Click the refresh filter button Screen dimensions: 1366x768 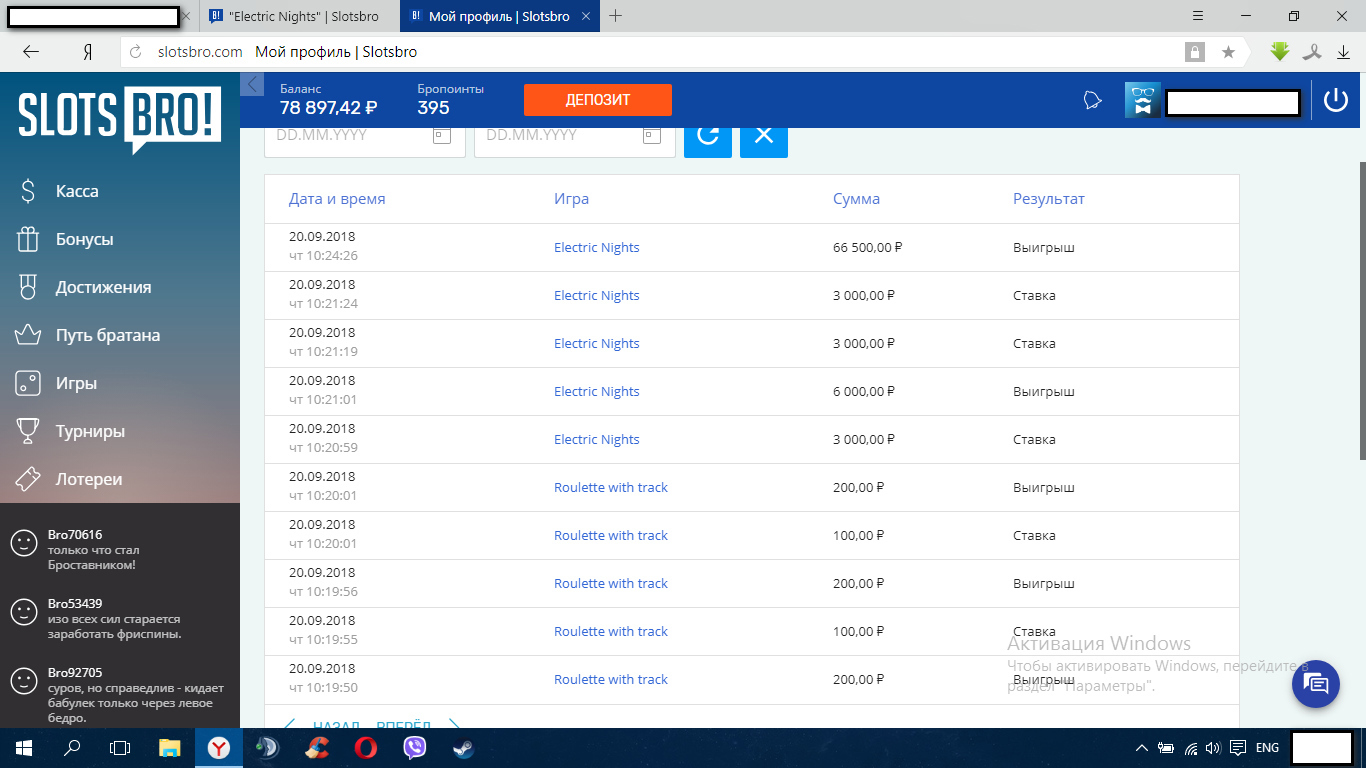[x=707, y=136]
